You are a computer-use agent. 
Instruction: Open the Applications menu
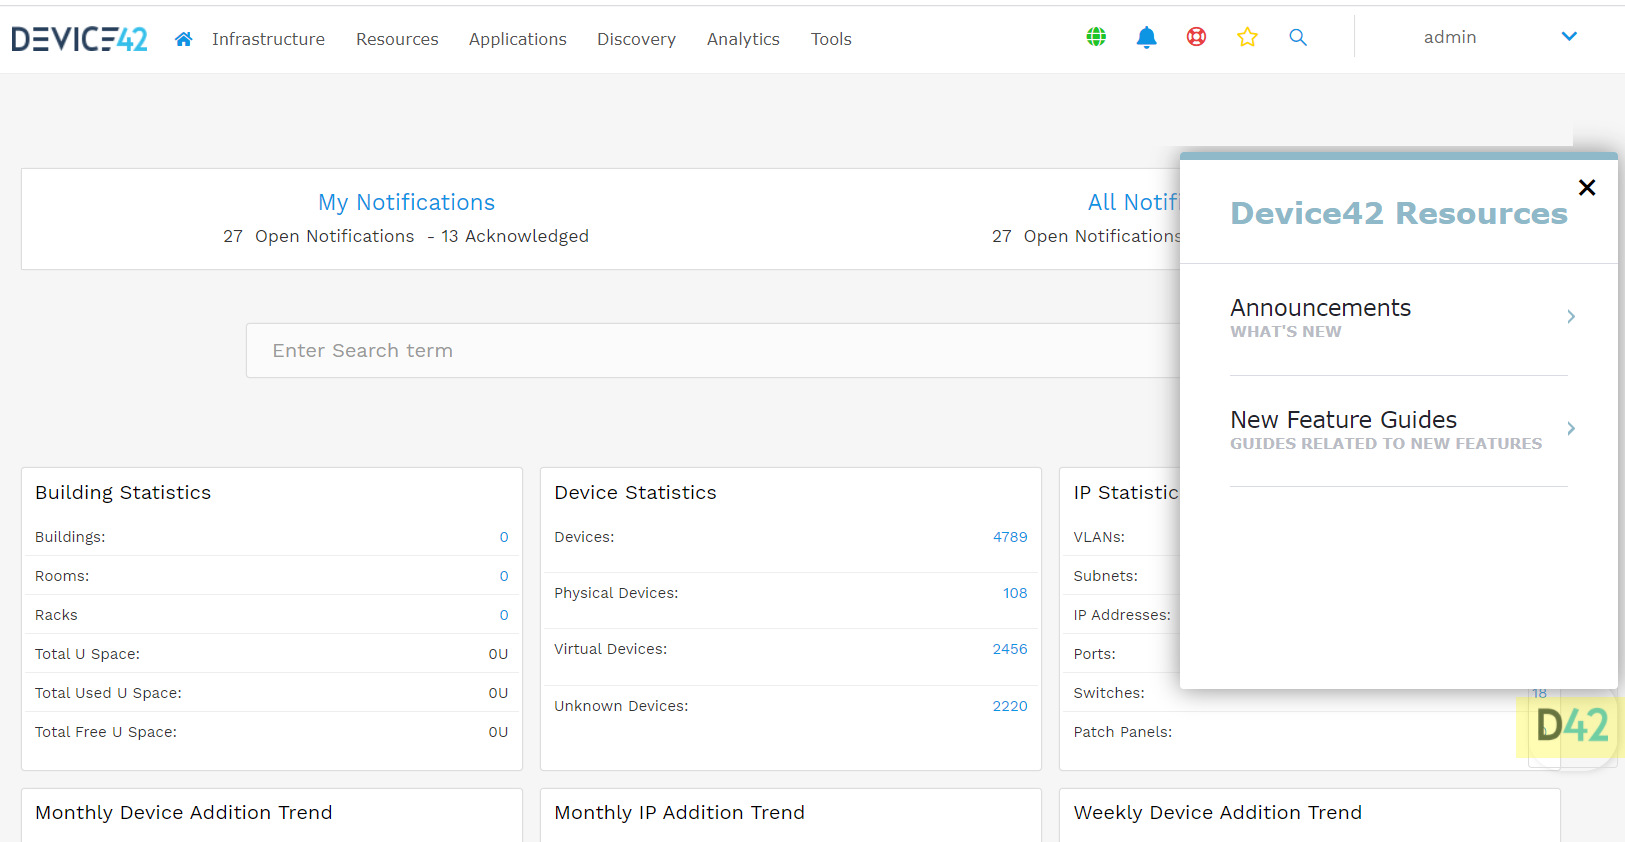[x=518, y=39]
